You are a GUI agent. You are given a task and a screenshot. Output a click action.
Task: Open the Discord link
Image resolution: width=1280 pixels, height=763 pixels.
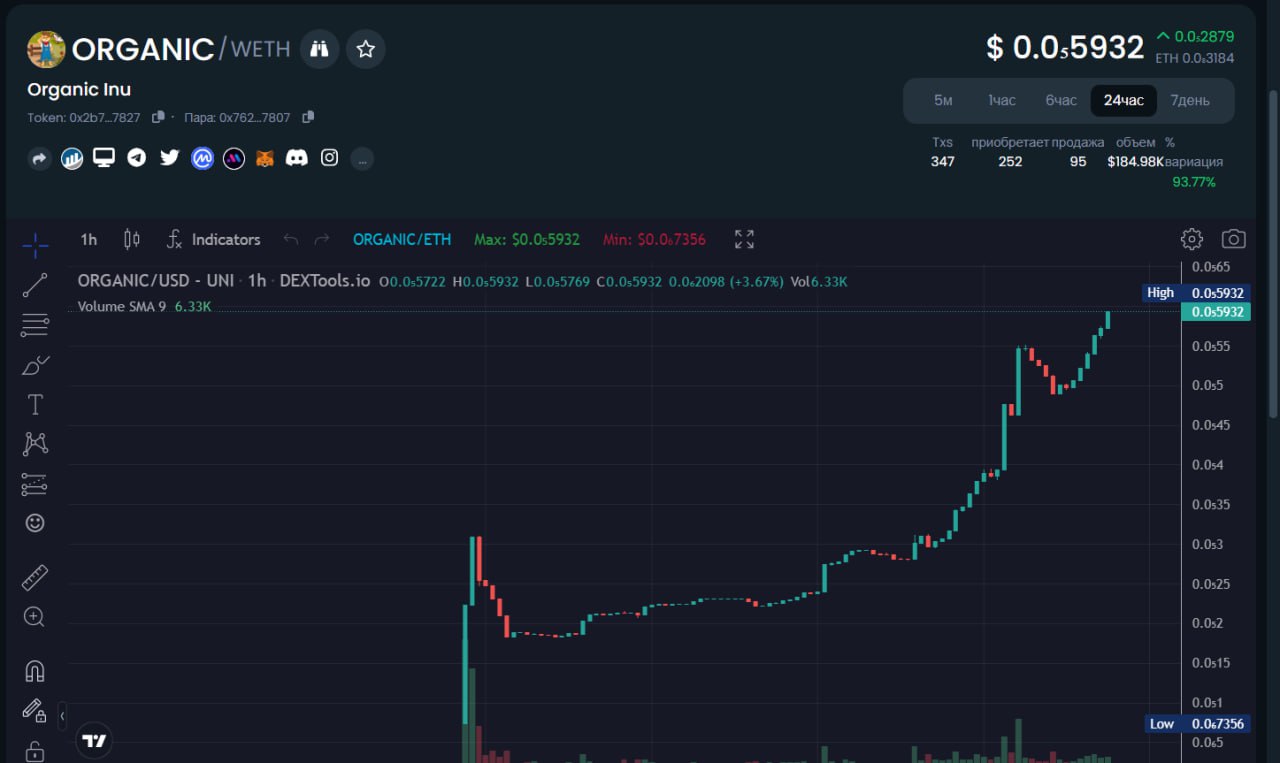point(297,157)
